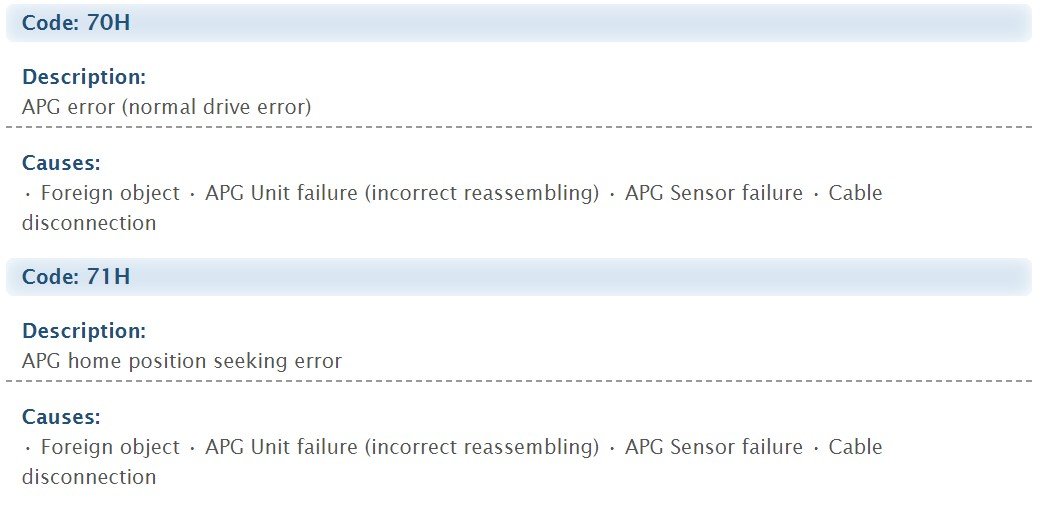Image resolution: width=1054 pixels, height=506 pixels.
Task: Select the text "APG home position seeking error"
Action: coord(181,360)
